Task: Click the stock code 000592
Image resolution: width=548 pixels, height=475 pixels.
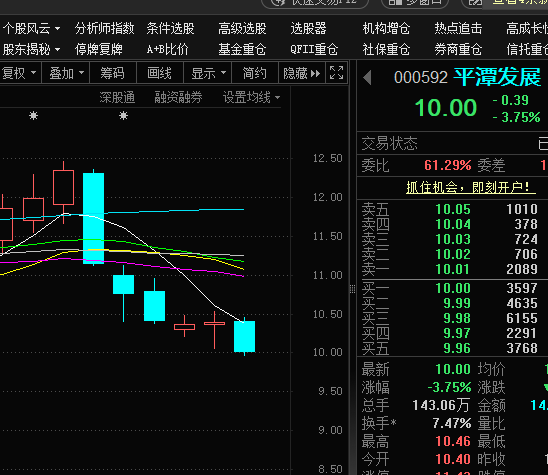Action: (x=420, y=78)
